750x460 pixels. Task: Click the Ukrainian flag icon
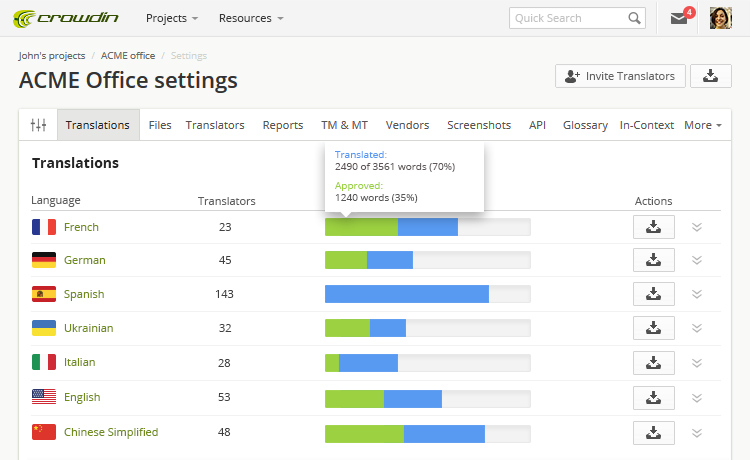click(x=44, y=328)
